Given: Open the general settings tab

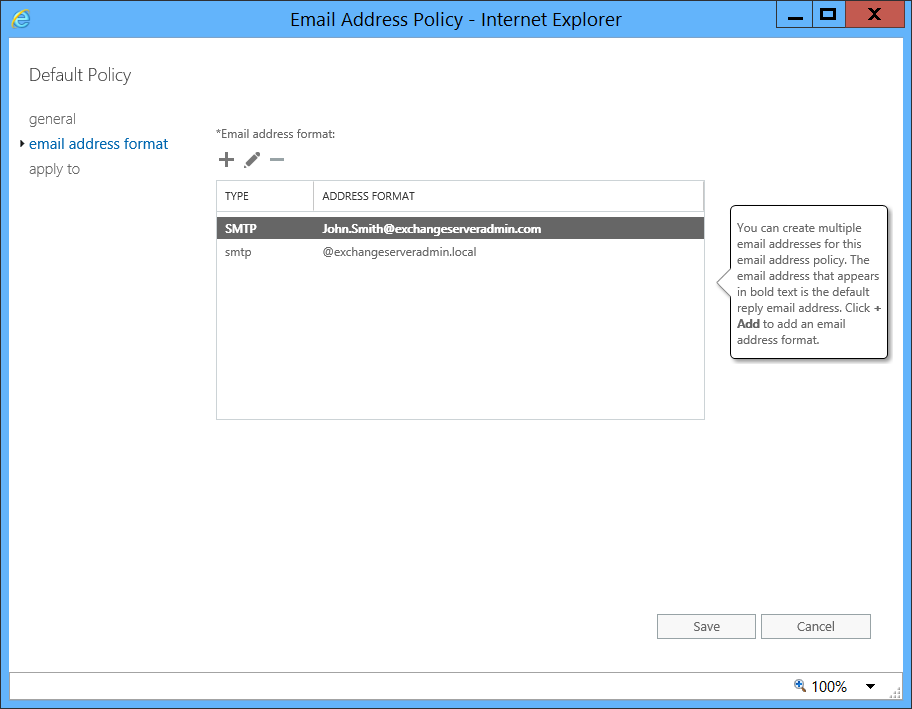Looking at the screenshot, I should [52, 119].
